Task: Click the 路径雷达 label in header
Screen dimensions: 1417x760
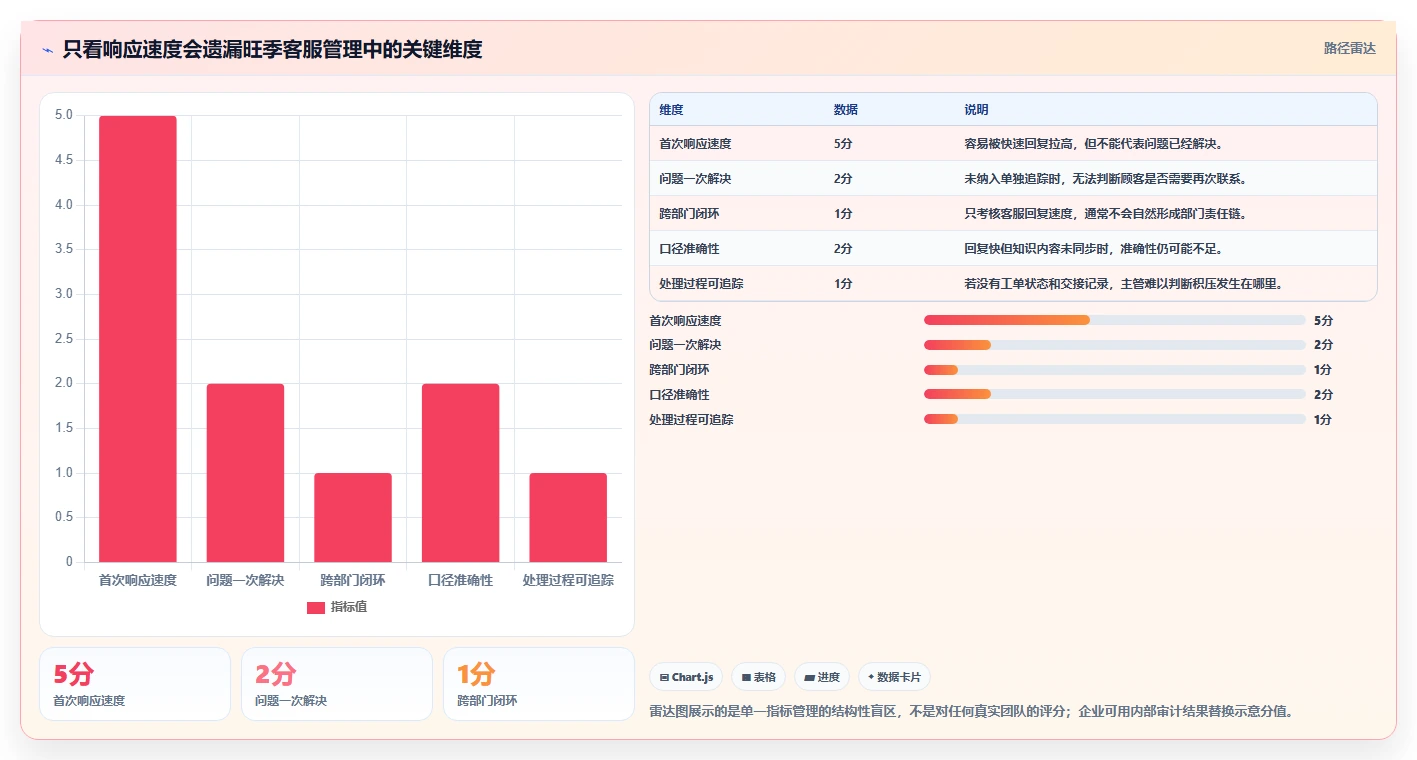Action: [1350, 48]
